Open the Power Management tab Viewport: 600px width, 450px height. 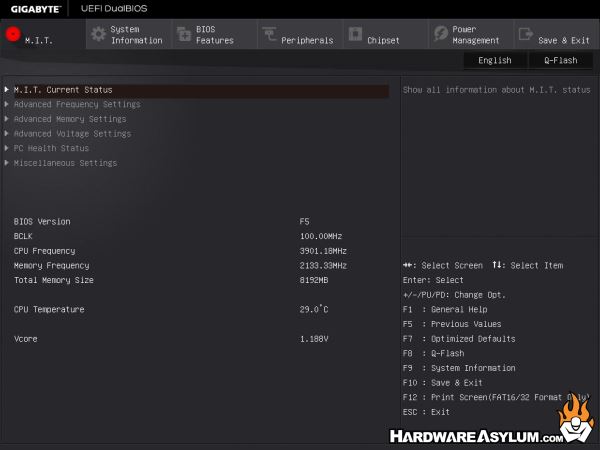471,34
